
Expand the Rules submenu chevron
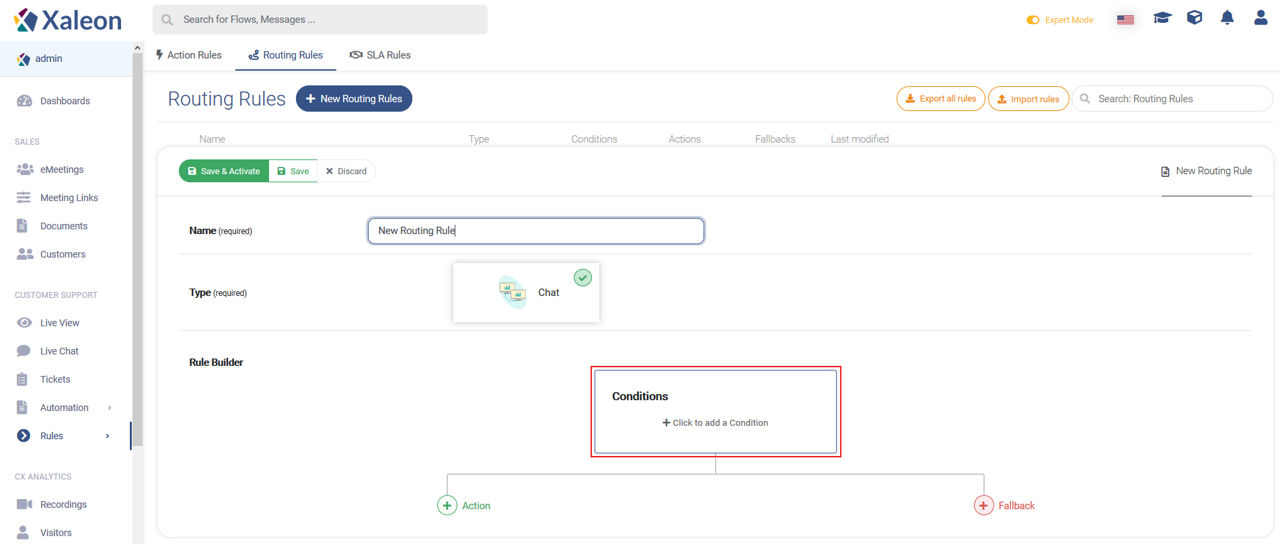pos(108,436)
